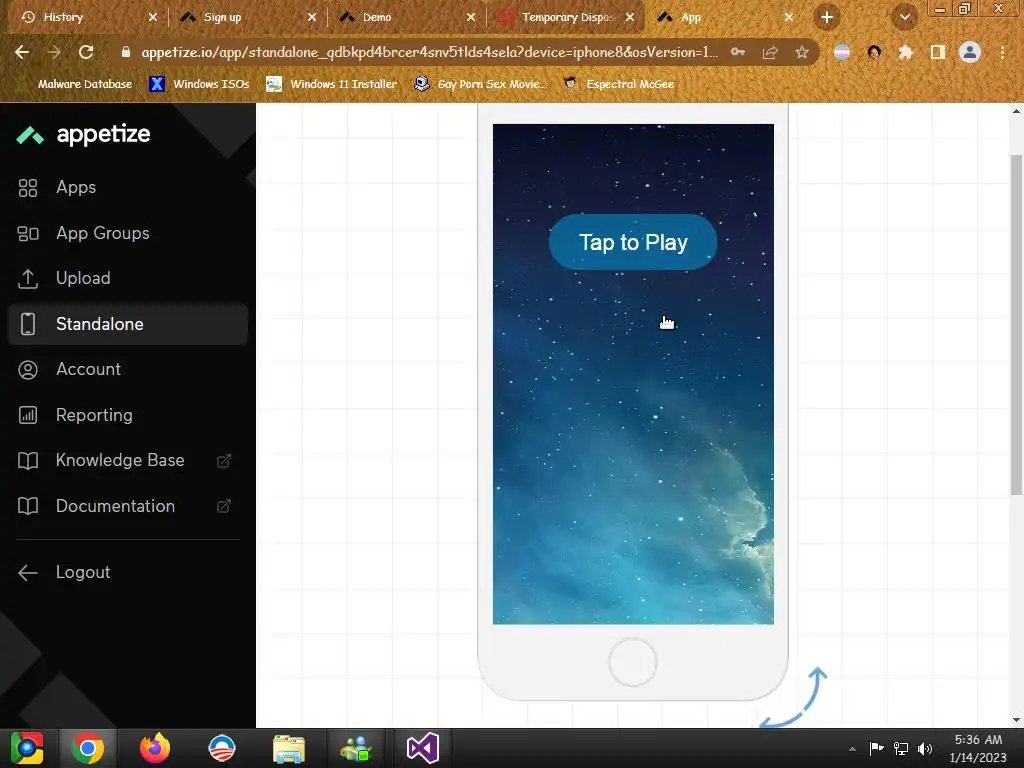The width and height of the screenshot is (1024, 768).
Task: Open Windows 11 Installer bookmark
Action: [332, 84]
